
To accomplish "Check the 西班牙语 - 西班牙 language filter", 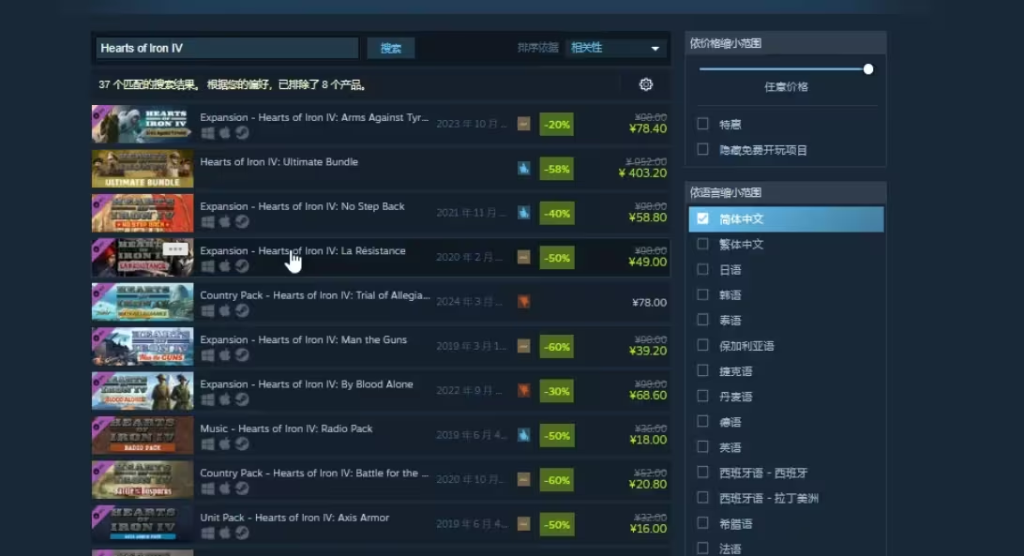I will [703, 472].
